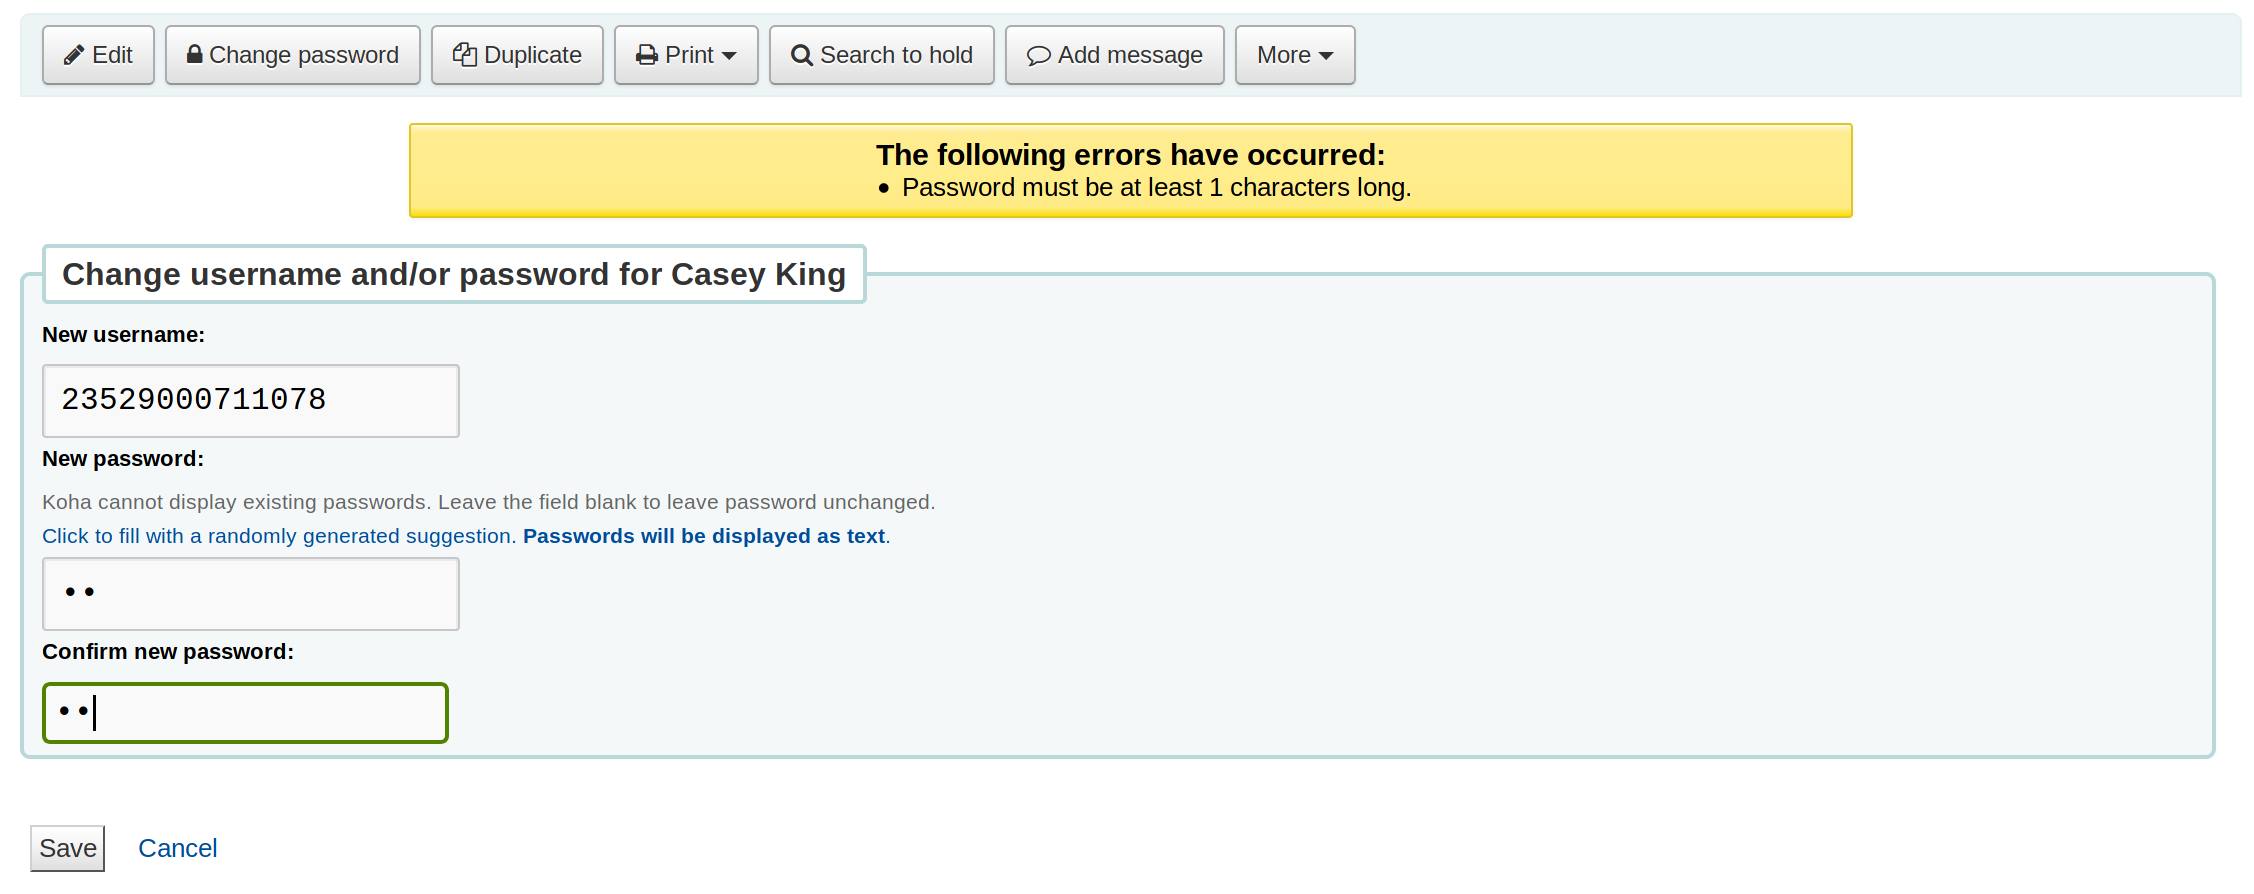Click the randomly generated suggestion link
The image size is (2254, 894).
coord(279,536)
